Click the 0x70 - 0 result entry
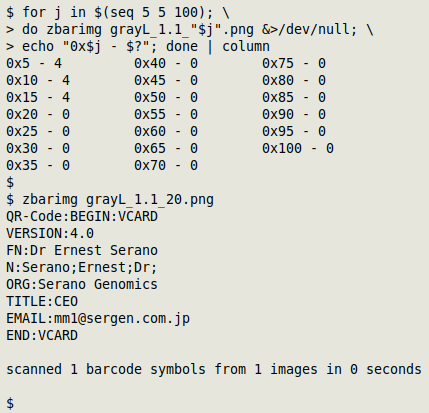 (x=166, y=166)
